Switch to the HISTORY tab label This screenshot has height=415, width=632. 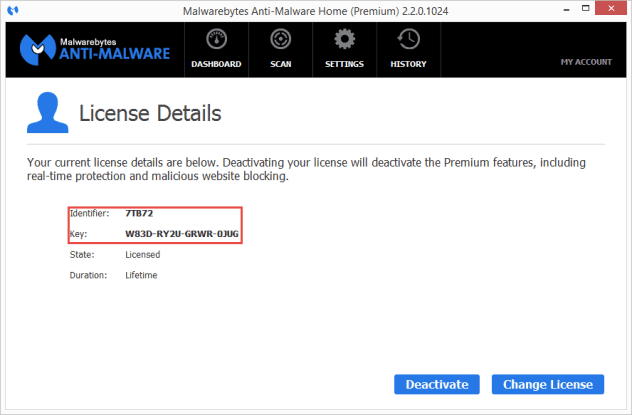pyautogui.click(x=408, y=64)
